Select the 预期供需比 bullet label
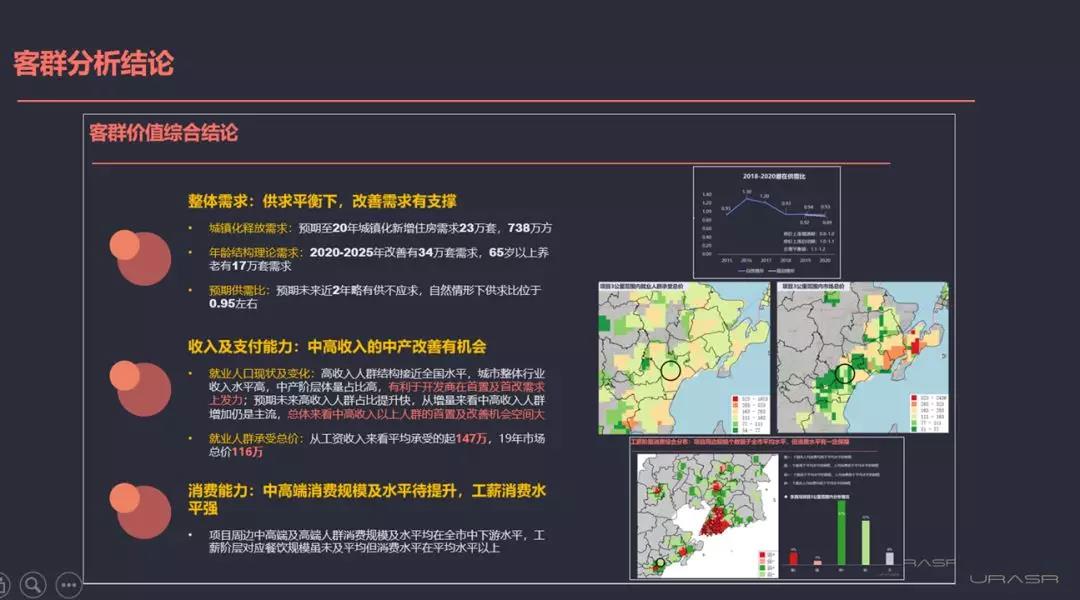The image size is (1080, 600). click(239, 291)
